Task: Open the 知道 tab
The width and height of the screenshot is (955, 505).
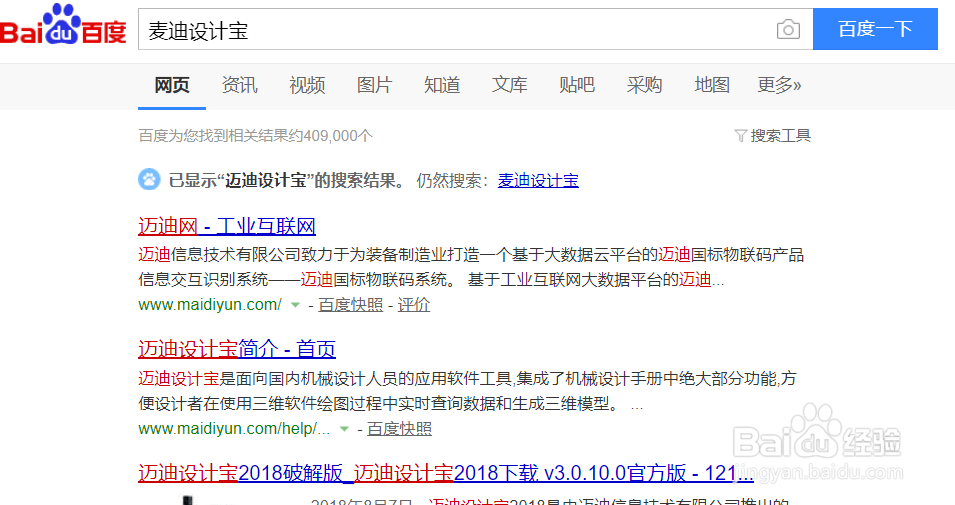Action: coord(442,85)
